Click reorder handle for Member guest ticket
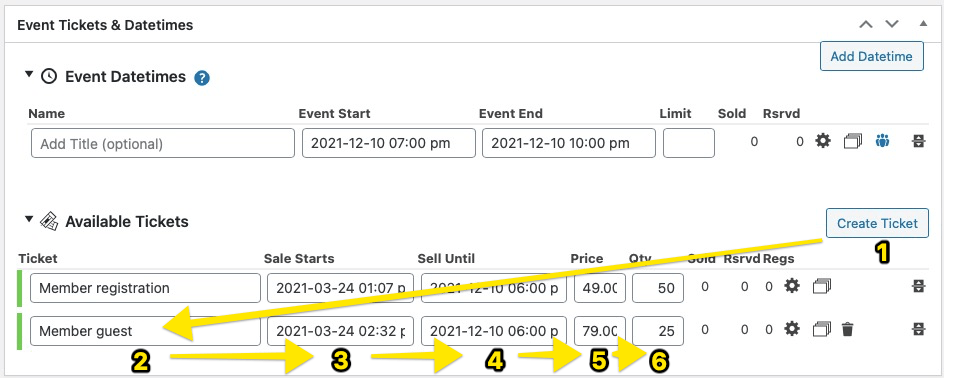Image resolution: width=964 pixels, height=378 pixels. [x=919, y=329]
